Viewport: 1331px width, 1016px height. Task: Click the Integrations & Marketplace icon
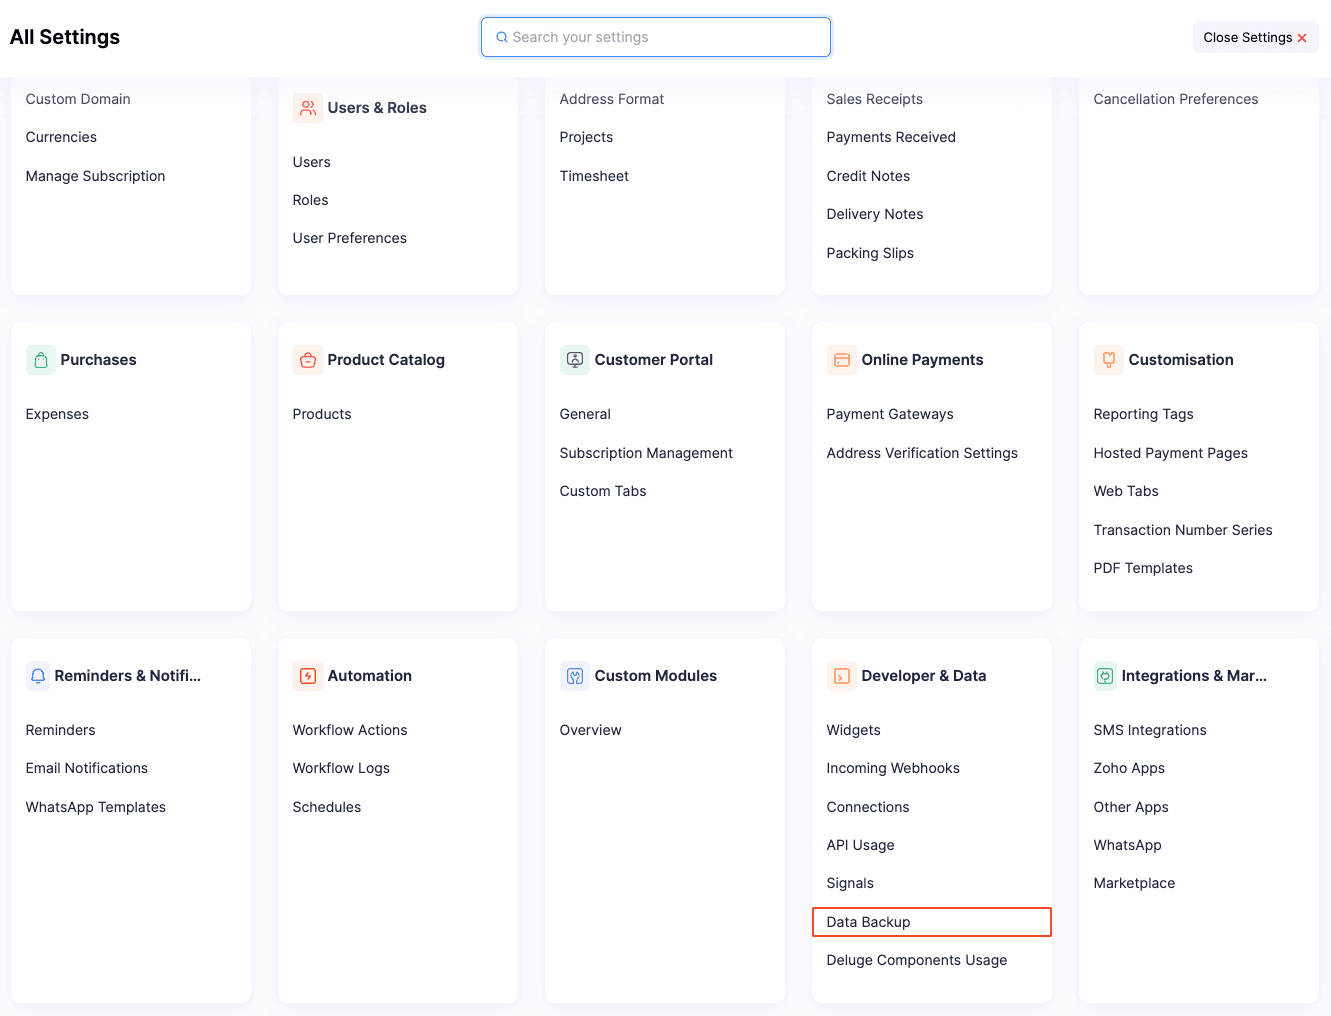pyautogui.click(x=1104, y=675)
